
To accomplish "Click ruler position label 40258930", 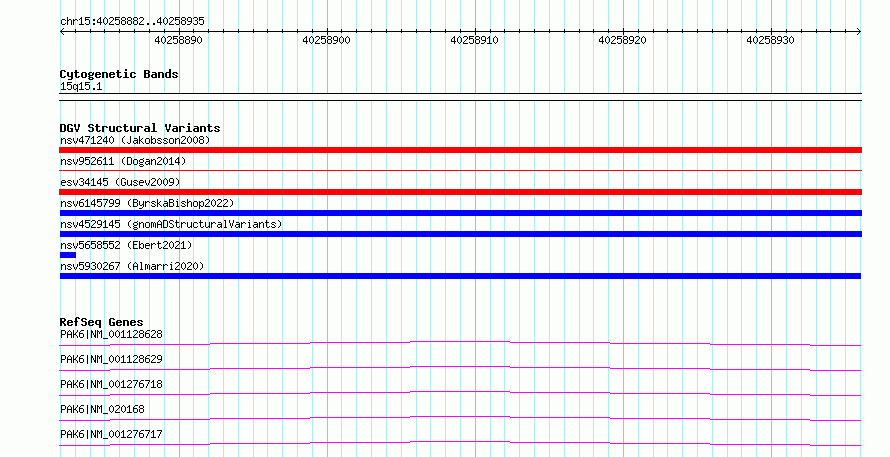I will 770,40.
